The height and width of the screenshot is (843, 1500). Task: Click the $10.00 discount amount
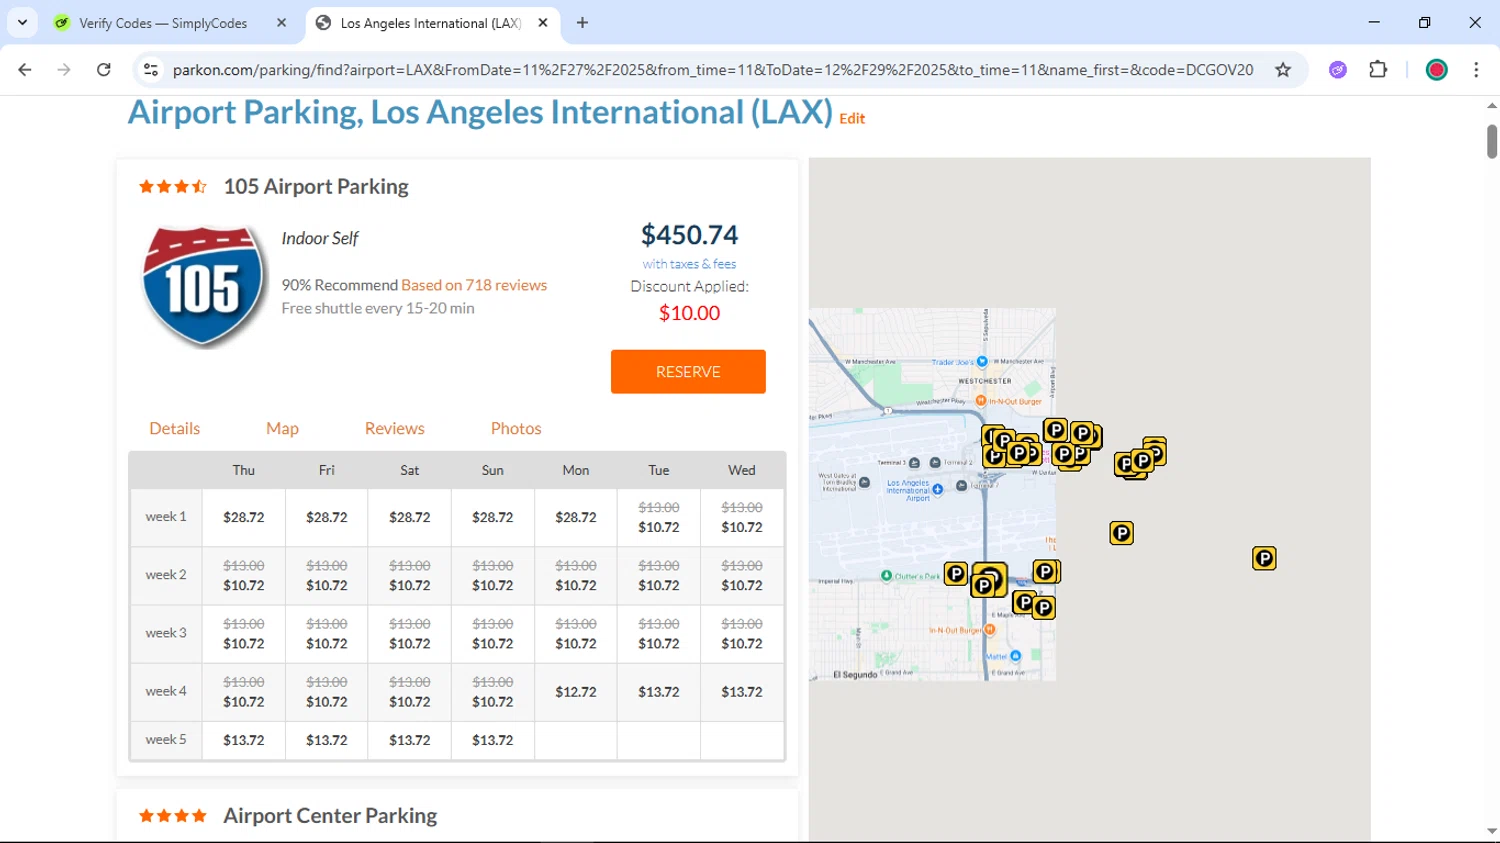pos(689,313)
